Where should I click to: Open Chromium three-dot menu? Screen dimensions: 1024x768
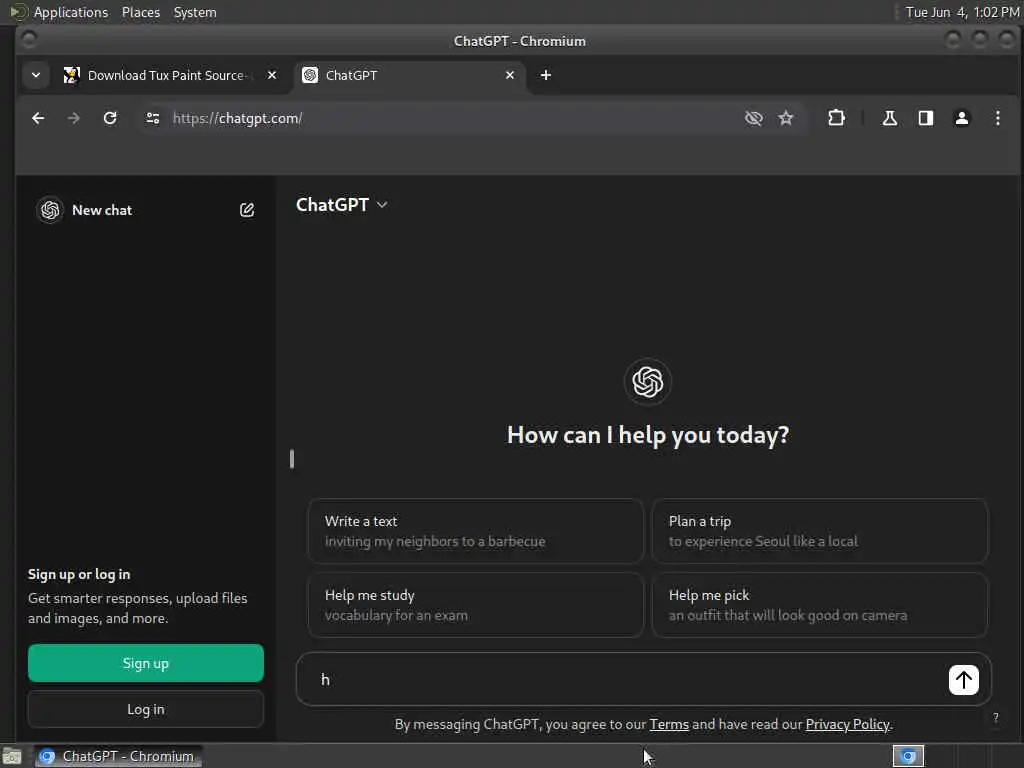tap(997, 118)
